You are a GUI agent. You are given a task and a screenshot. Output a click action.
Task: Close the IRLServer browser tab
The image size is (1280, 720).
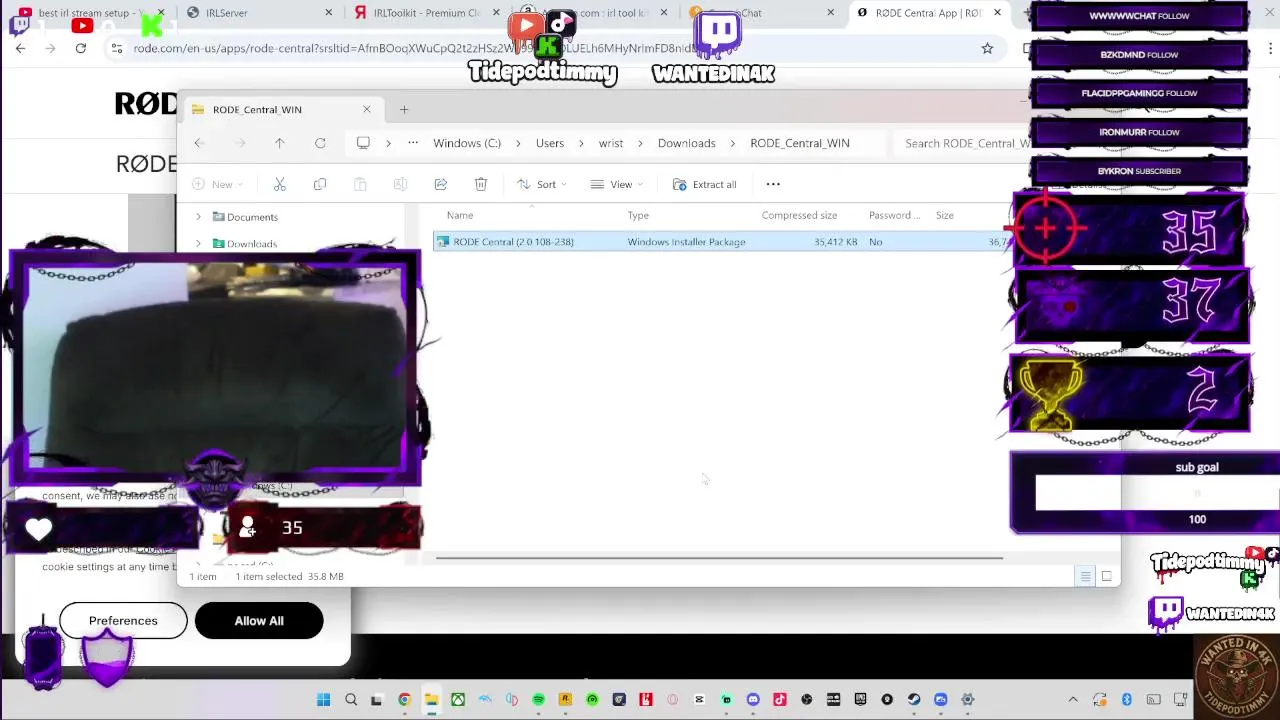tap(329, 13)
